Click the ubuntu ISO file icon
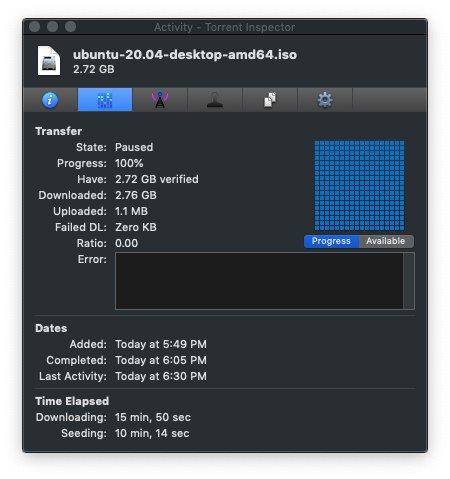 (x=49, y=61)
